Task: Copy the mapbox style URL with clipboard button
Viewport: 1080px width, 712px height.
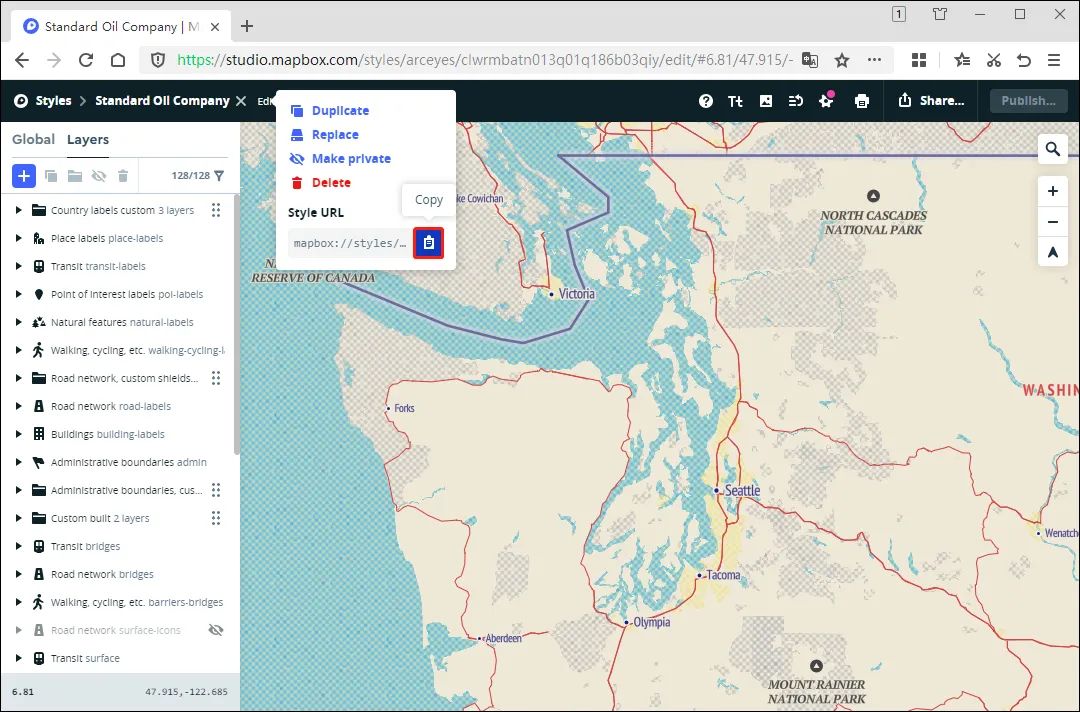Action: (429, 243)
